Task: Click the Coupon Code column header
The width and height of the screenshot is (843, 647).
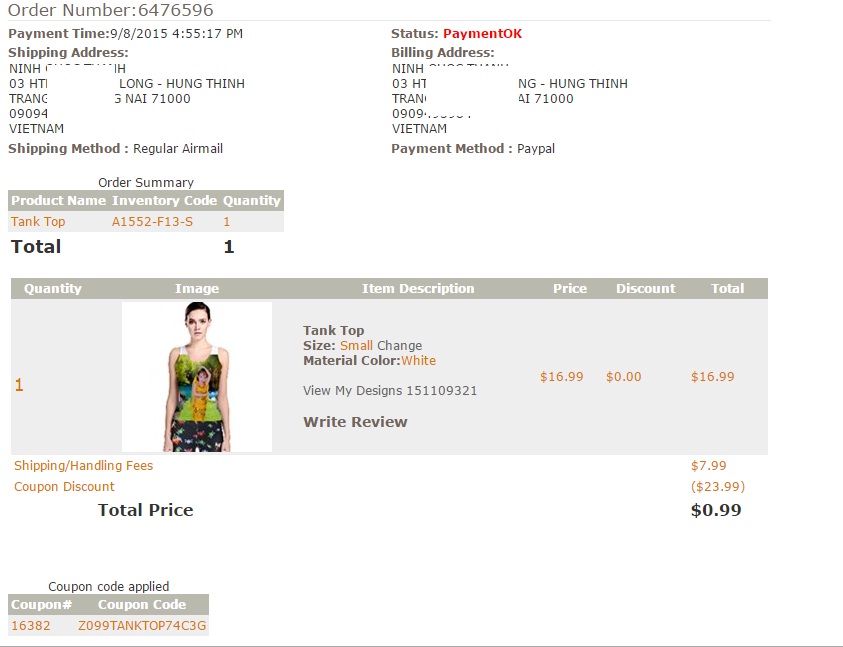Action: coord(142,605)
